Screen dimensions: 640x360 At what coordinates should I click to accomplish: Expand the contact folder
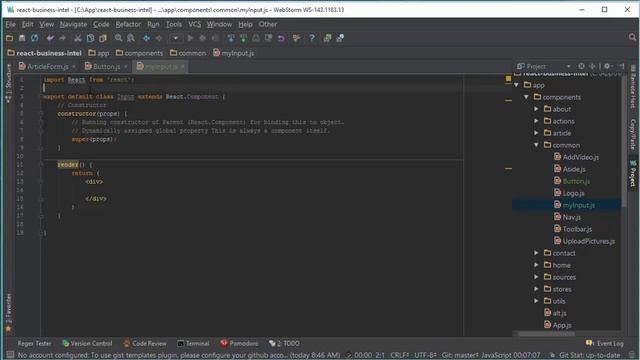(536, 253)
